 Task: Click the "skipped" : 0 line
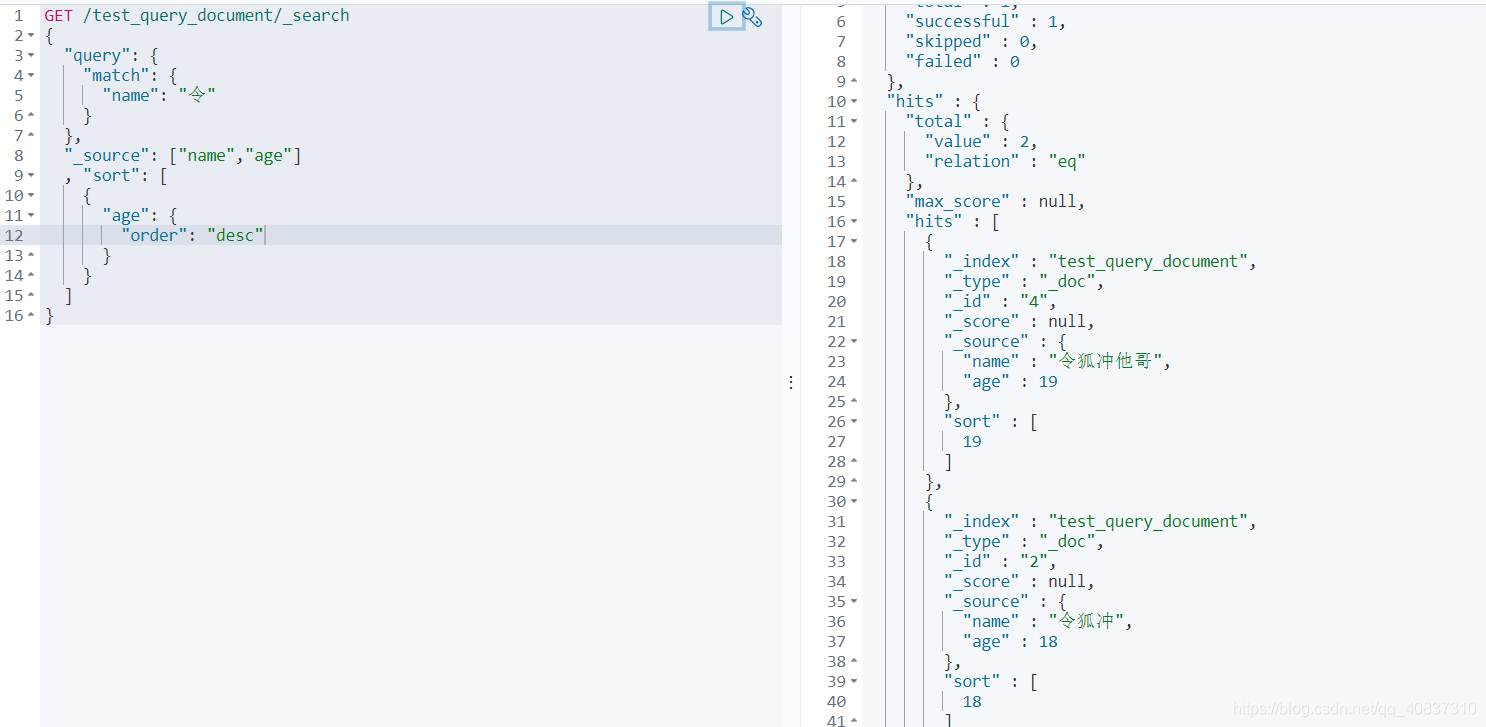coord(970,41)
